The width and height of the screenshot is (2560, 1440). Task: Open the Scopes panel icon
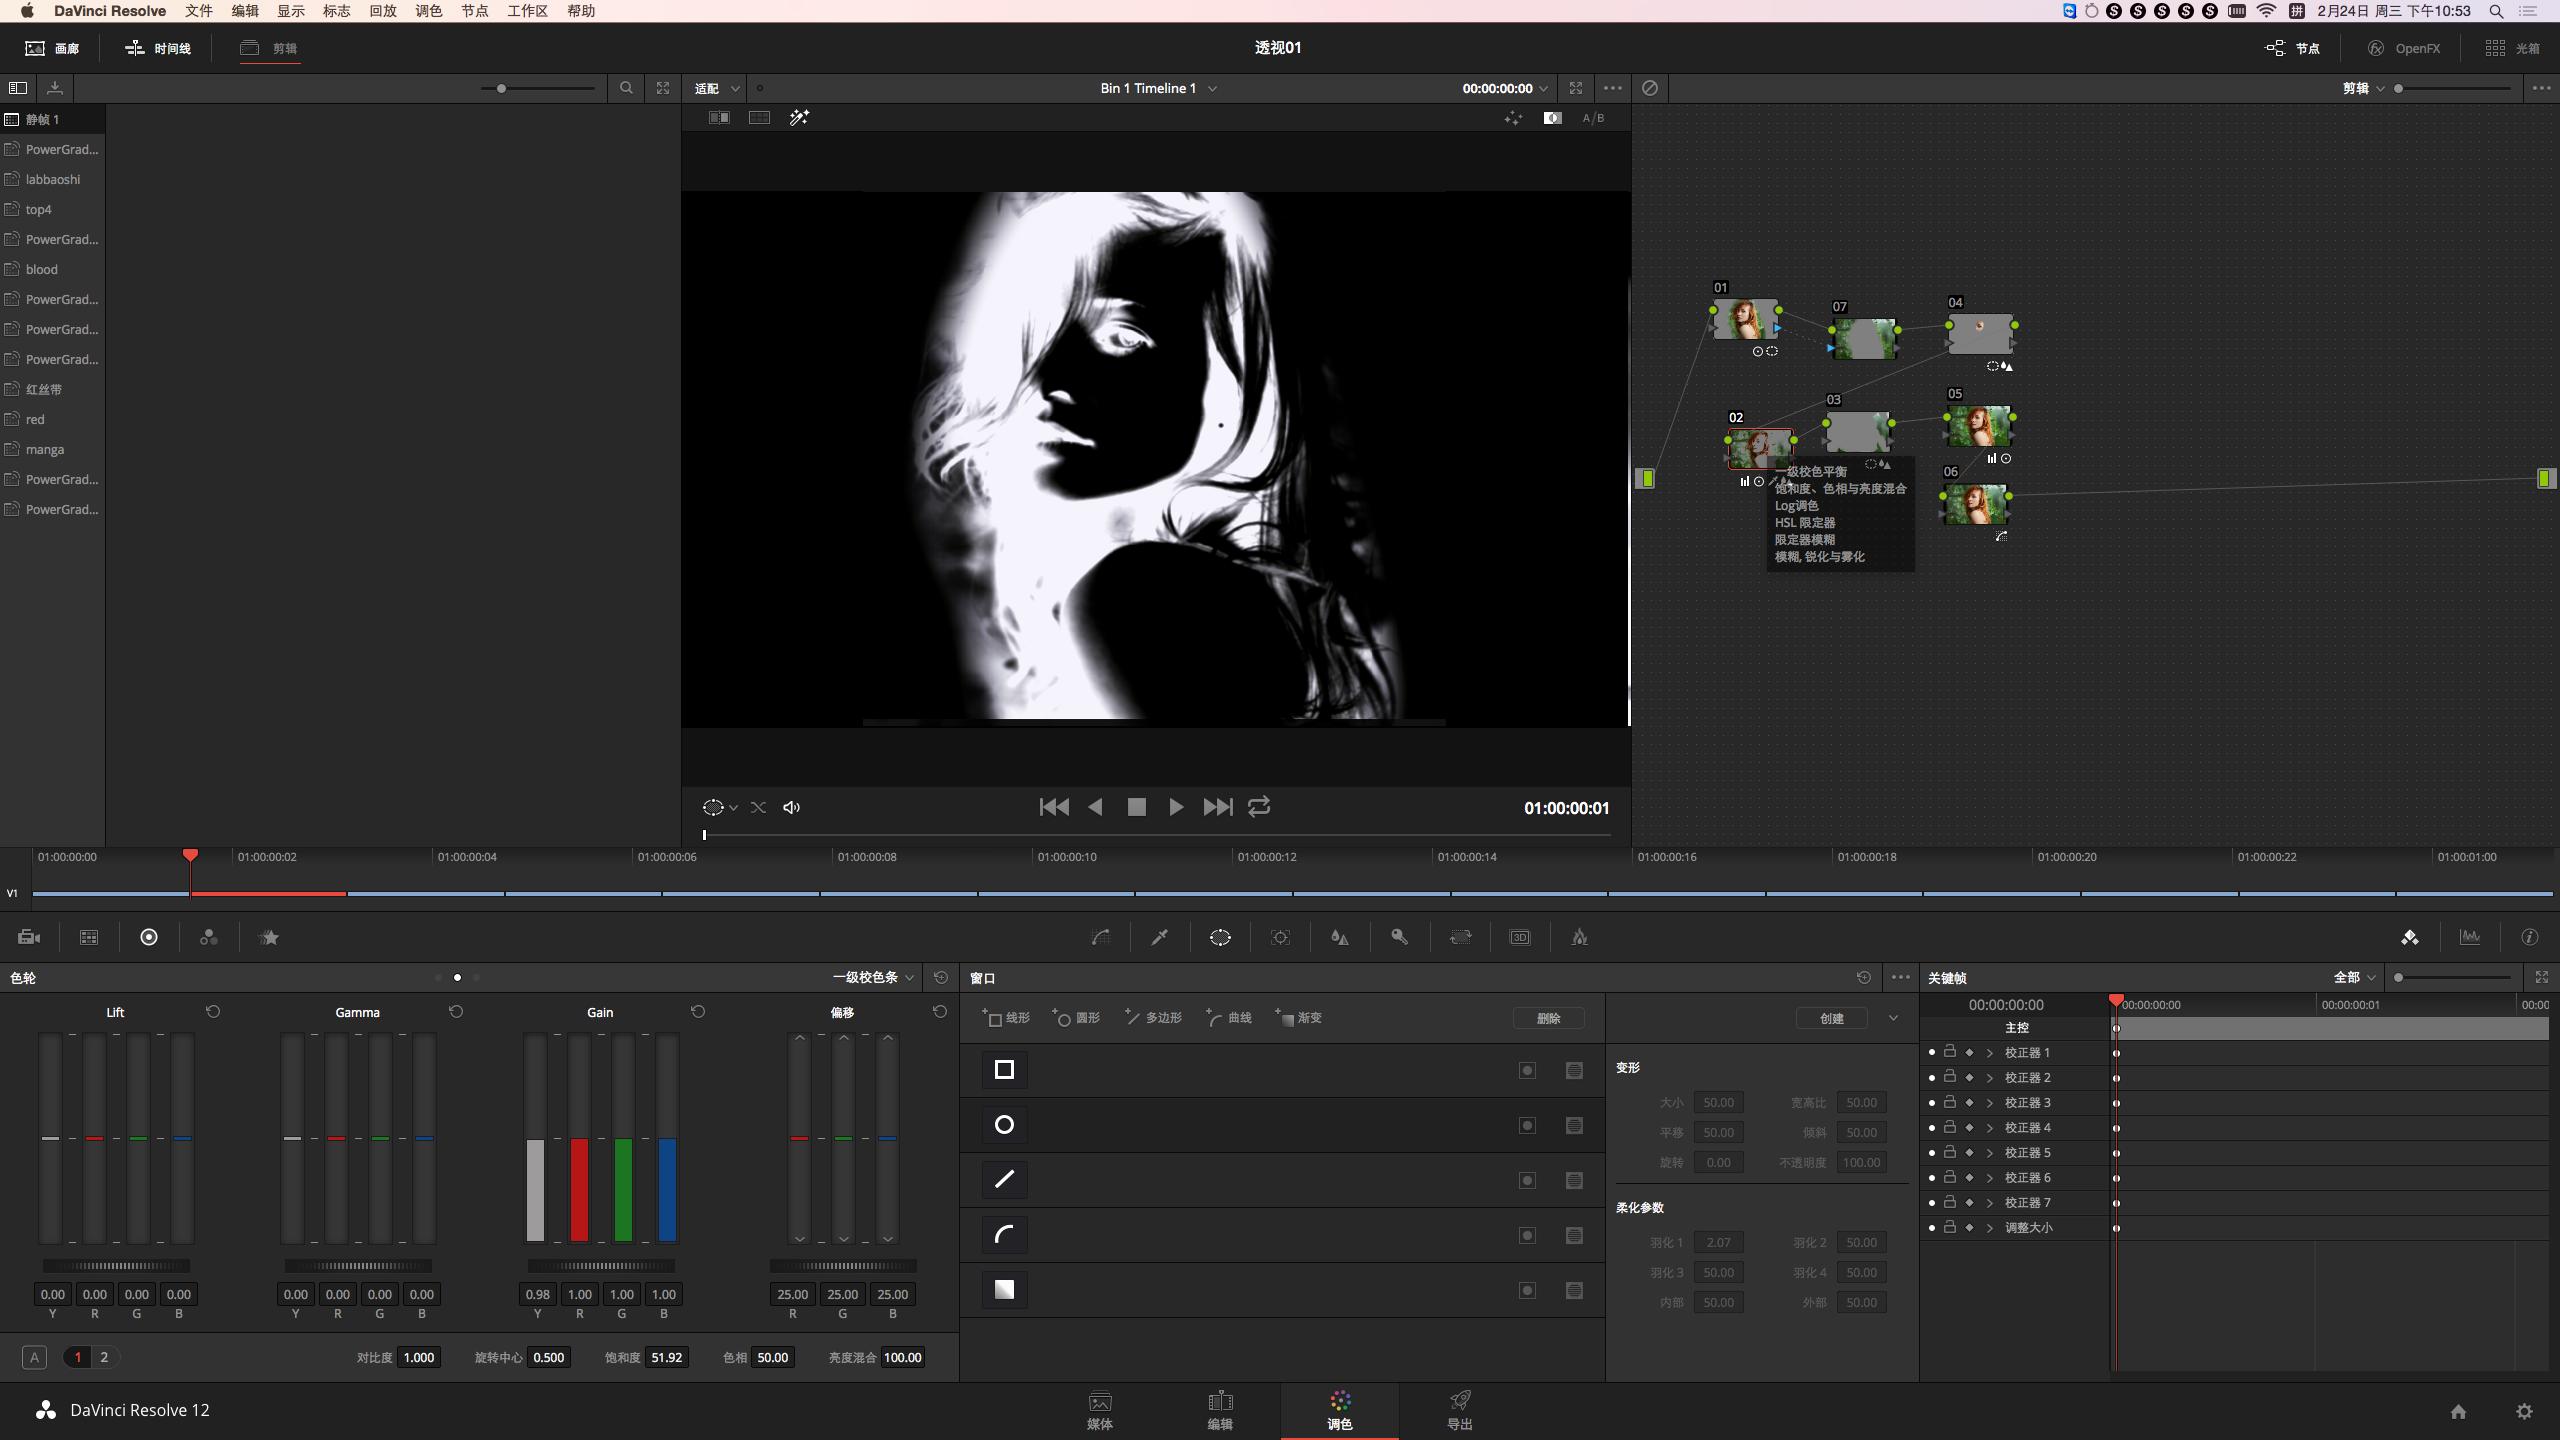[2470, 937]
